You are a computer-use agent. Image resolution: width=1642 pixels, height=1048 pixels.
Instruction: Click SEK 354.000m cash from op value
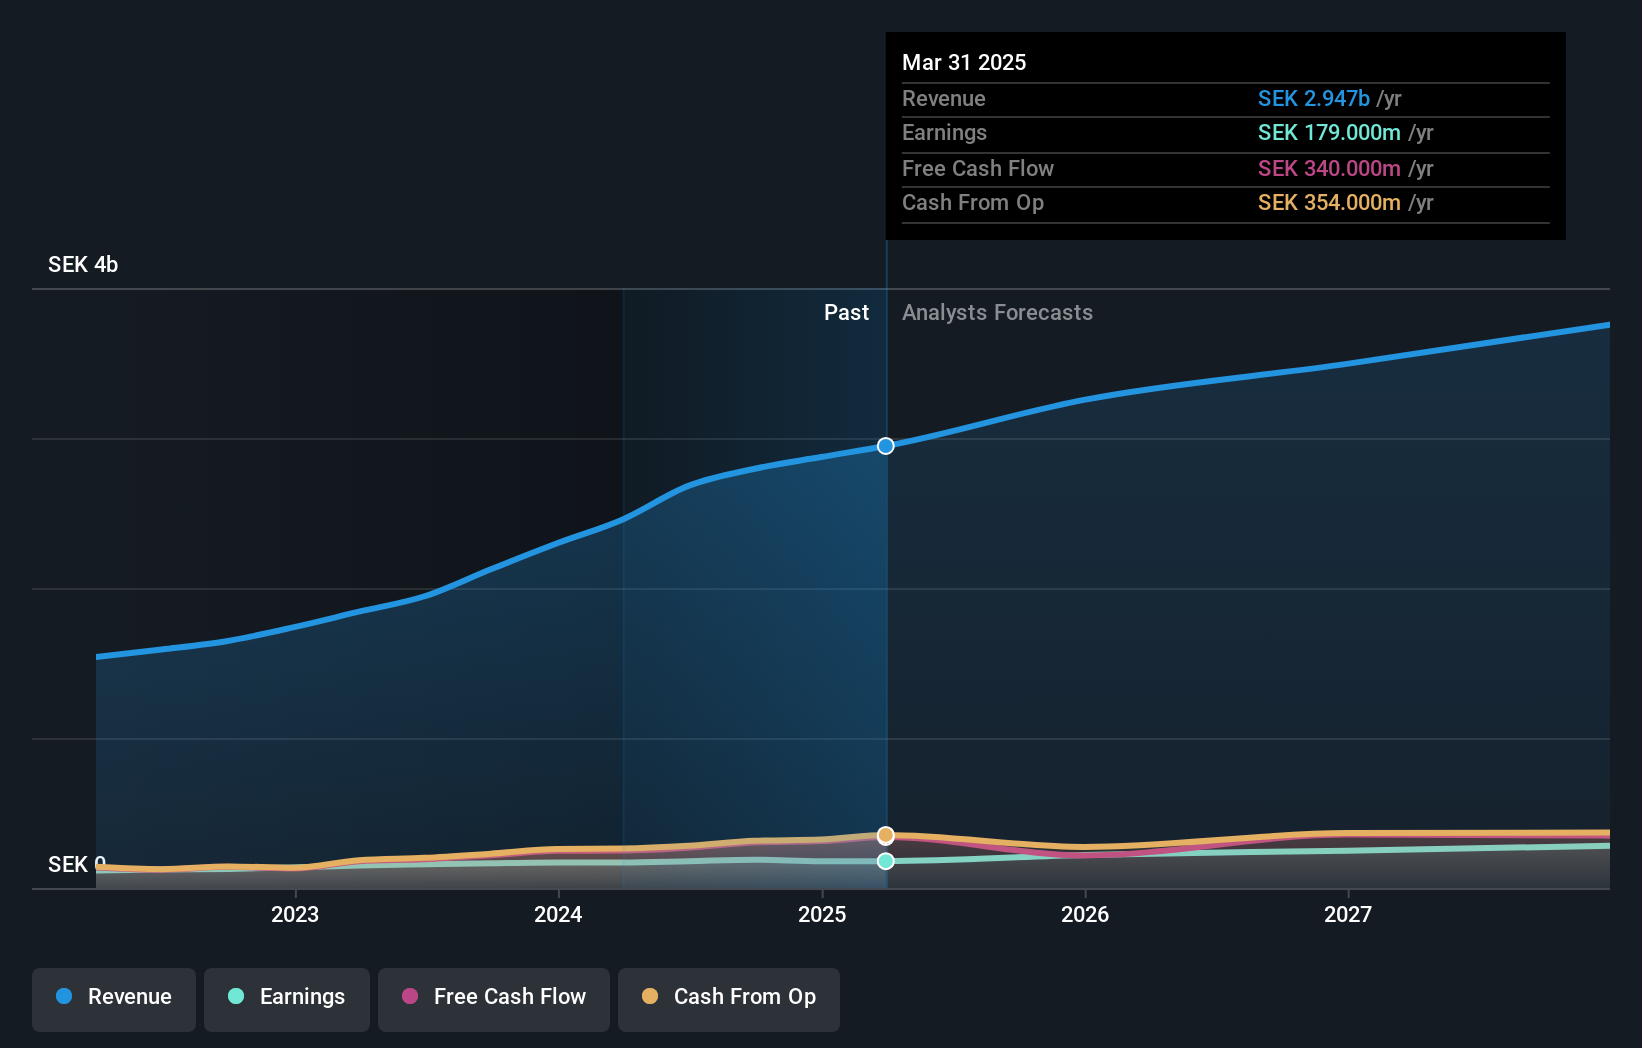1329,202
